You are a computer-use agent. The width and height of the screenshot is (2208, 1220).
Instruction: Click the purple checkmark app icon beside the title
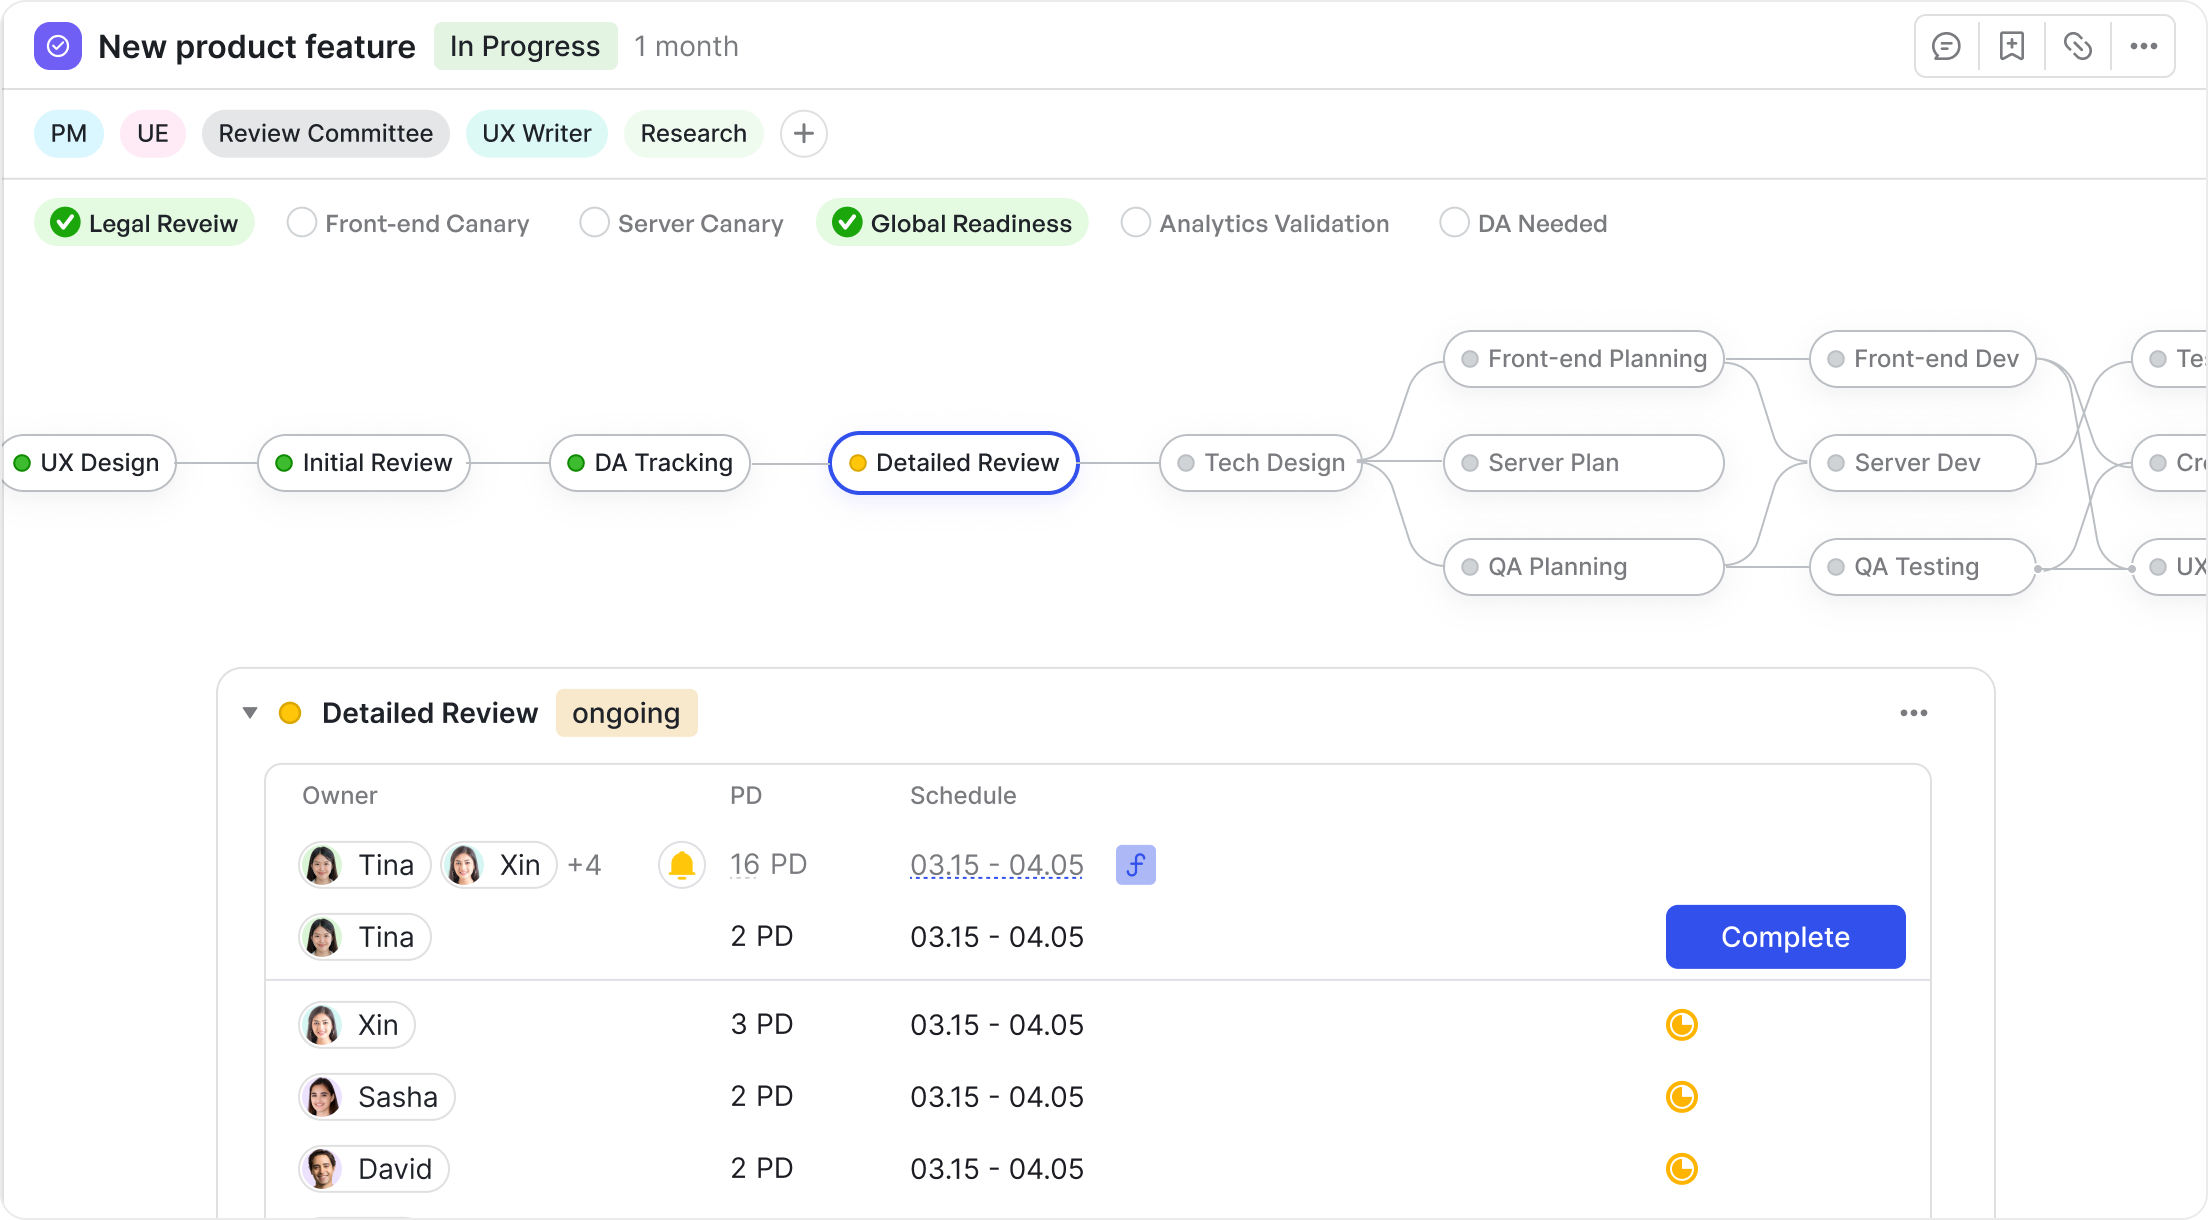click(x=57, y=46)
